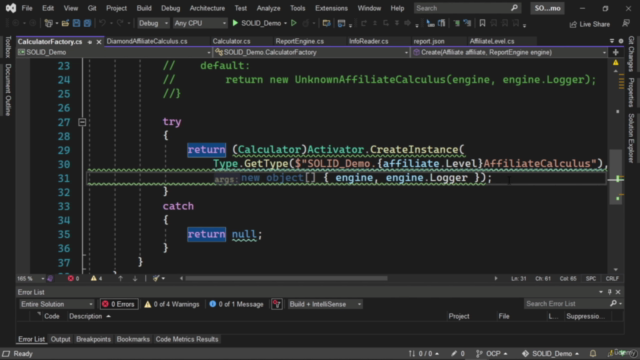Open the File menu
Screen dimensions: 640x360
pyautogui.click(x=27, y=8)
